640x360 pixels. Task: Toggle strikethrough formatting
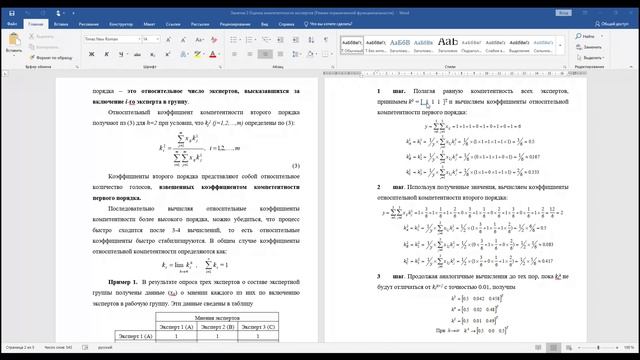click(138, 54)
